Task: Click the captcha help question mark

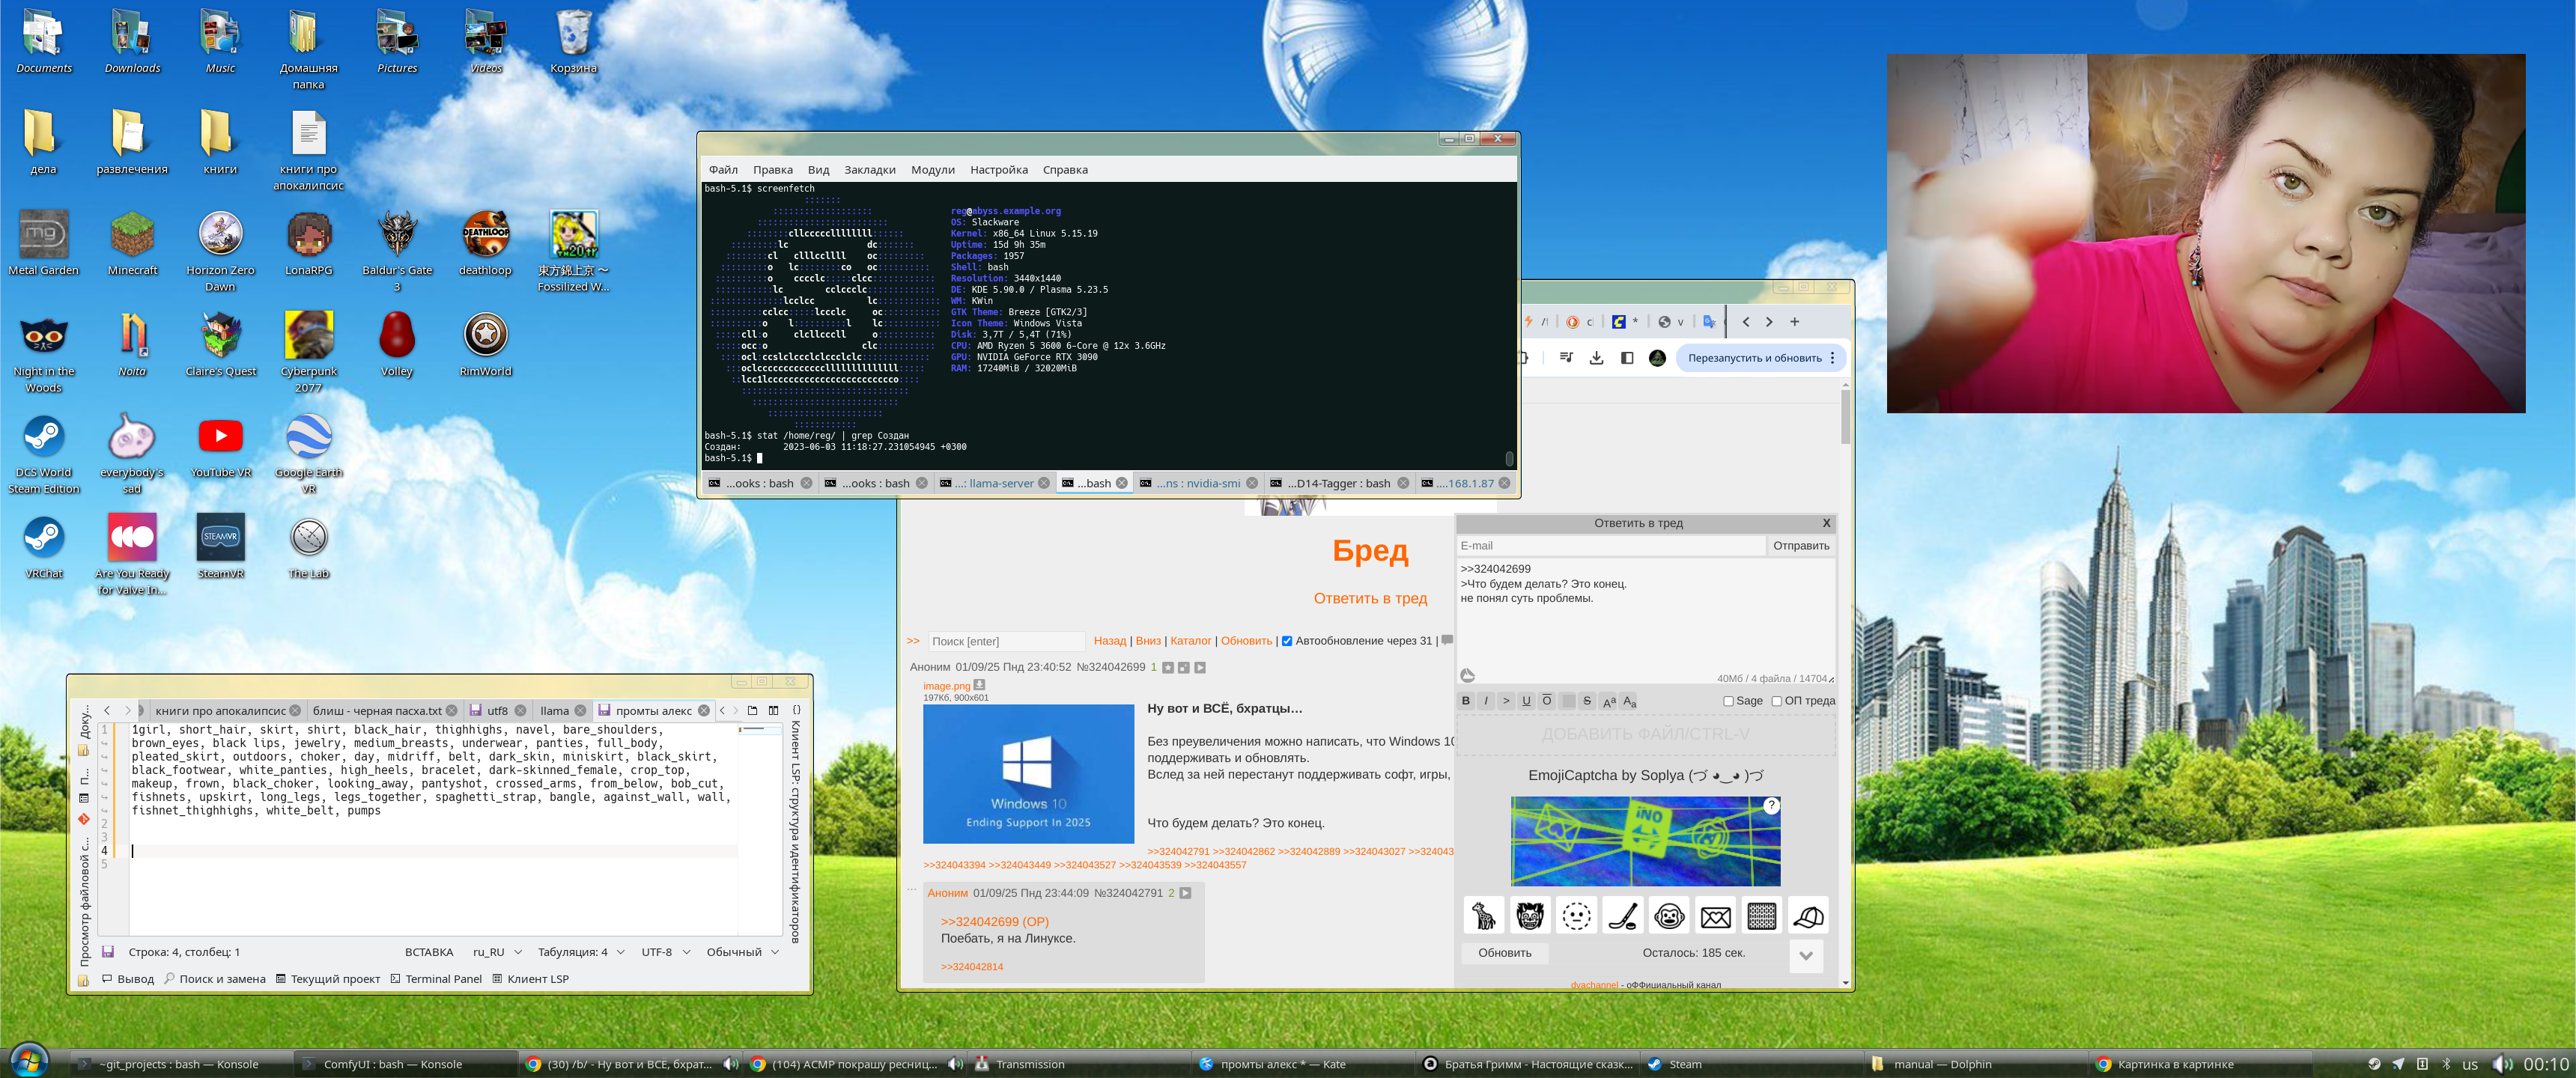Action: tap(1771, 805)
